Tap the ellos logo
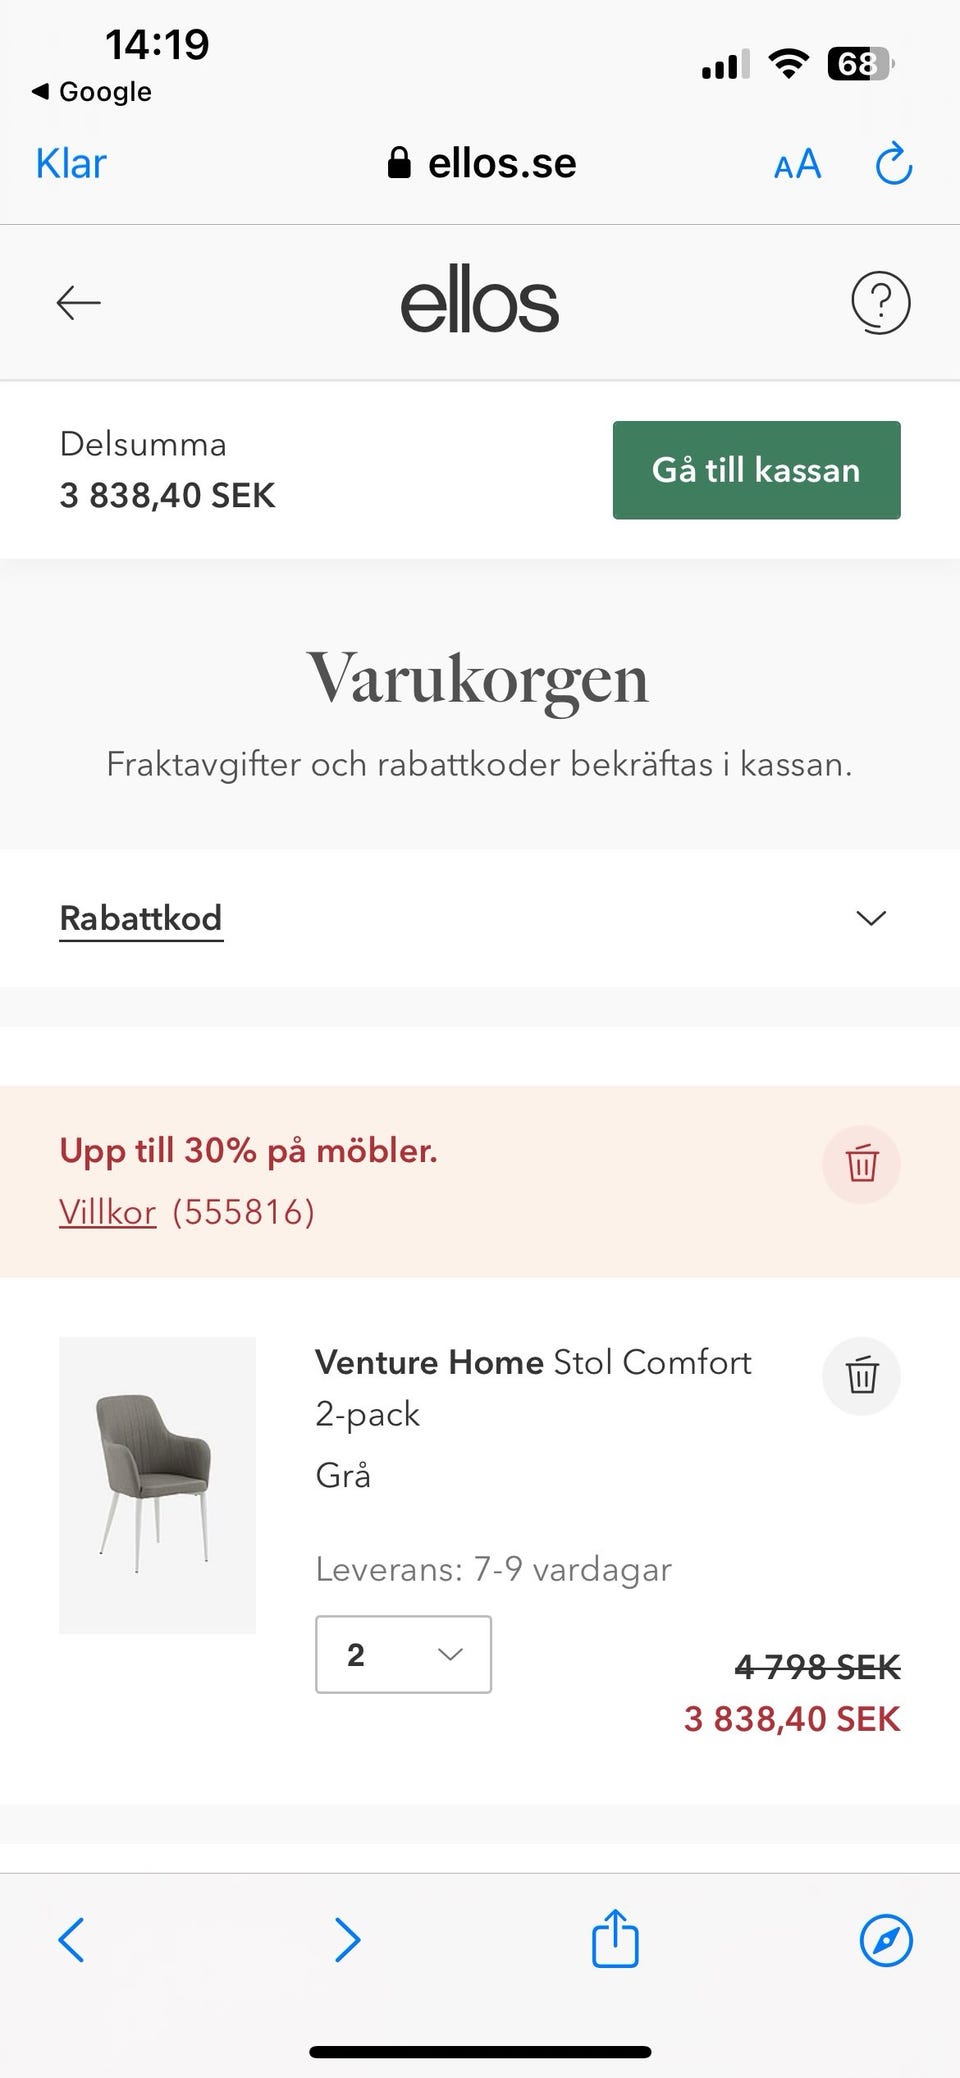Image resolution: width=960 pixels, height=2078 pixels. pos(480,302)
